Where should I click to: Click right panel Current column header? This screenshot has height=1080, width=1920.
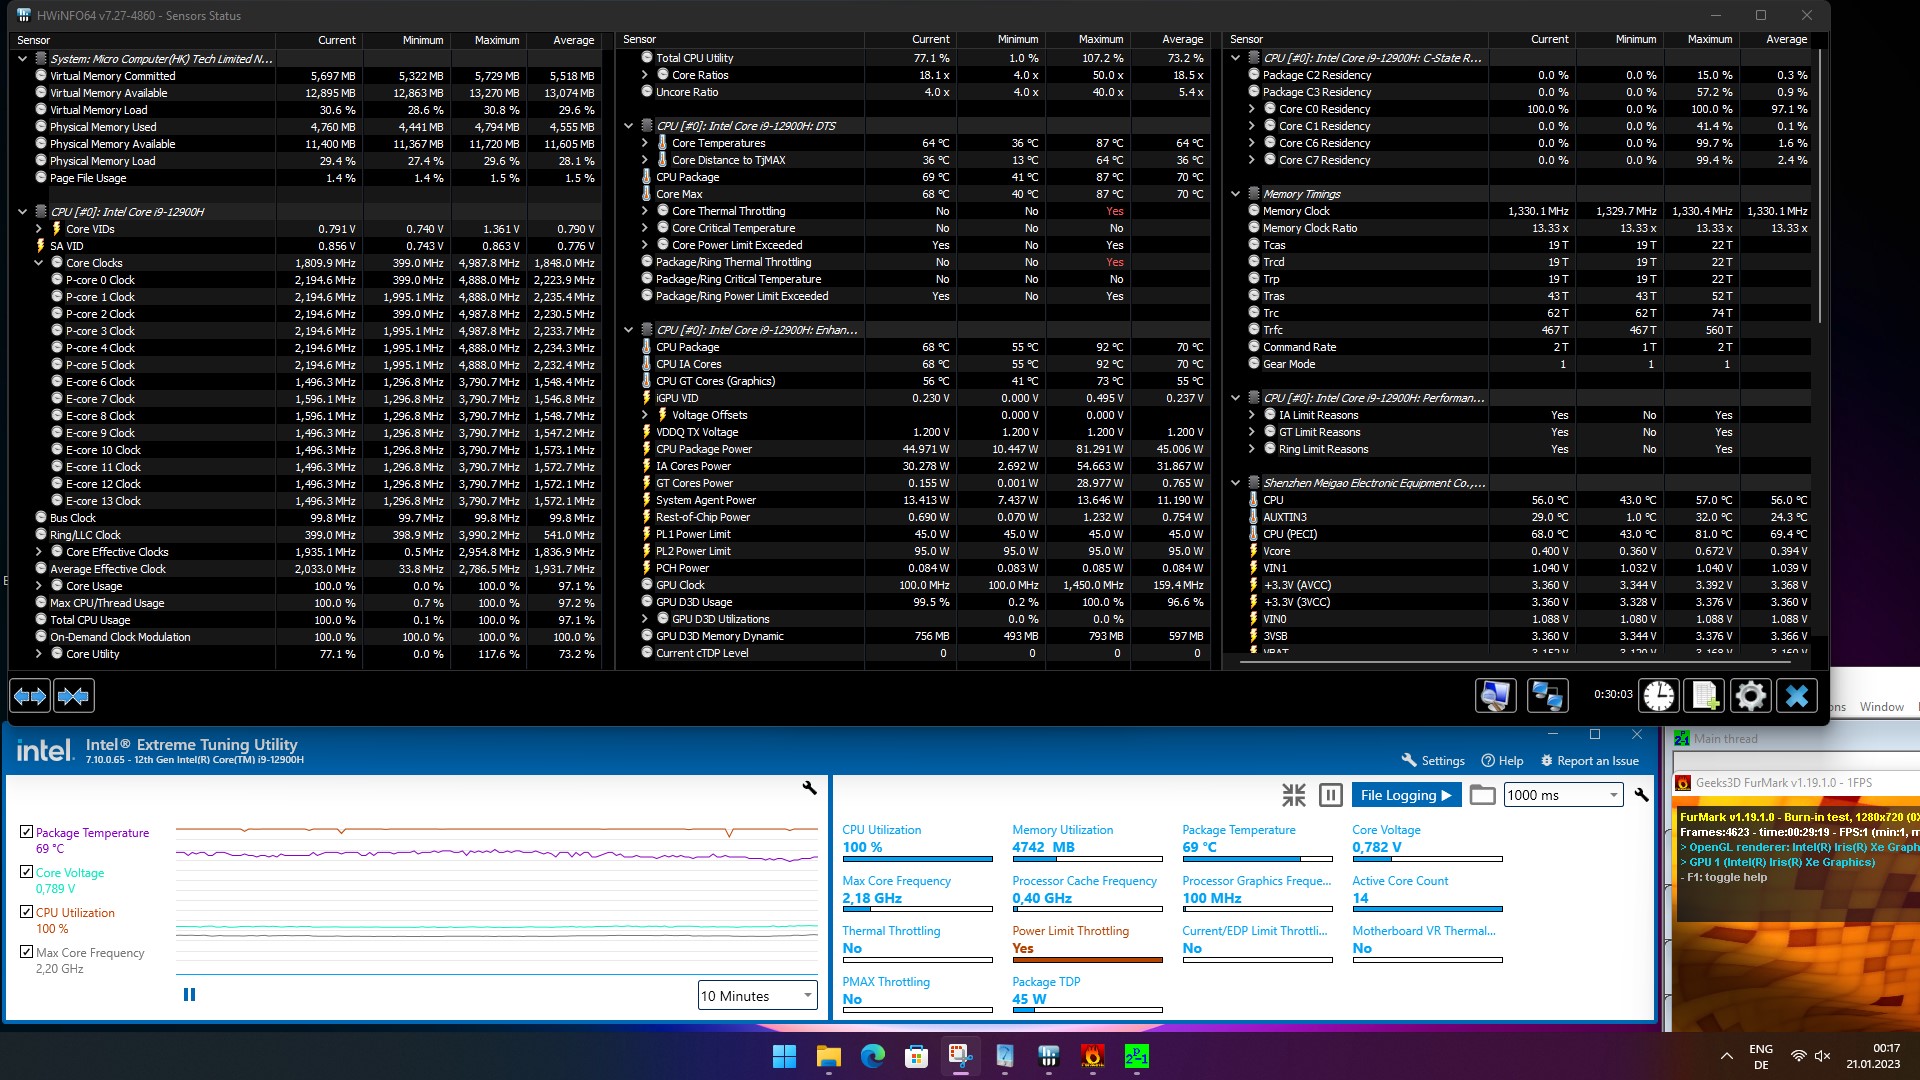point(1532,39)
